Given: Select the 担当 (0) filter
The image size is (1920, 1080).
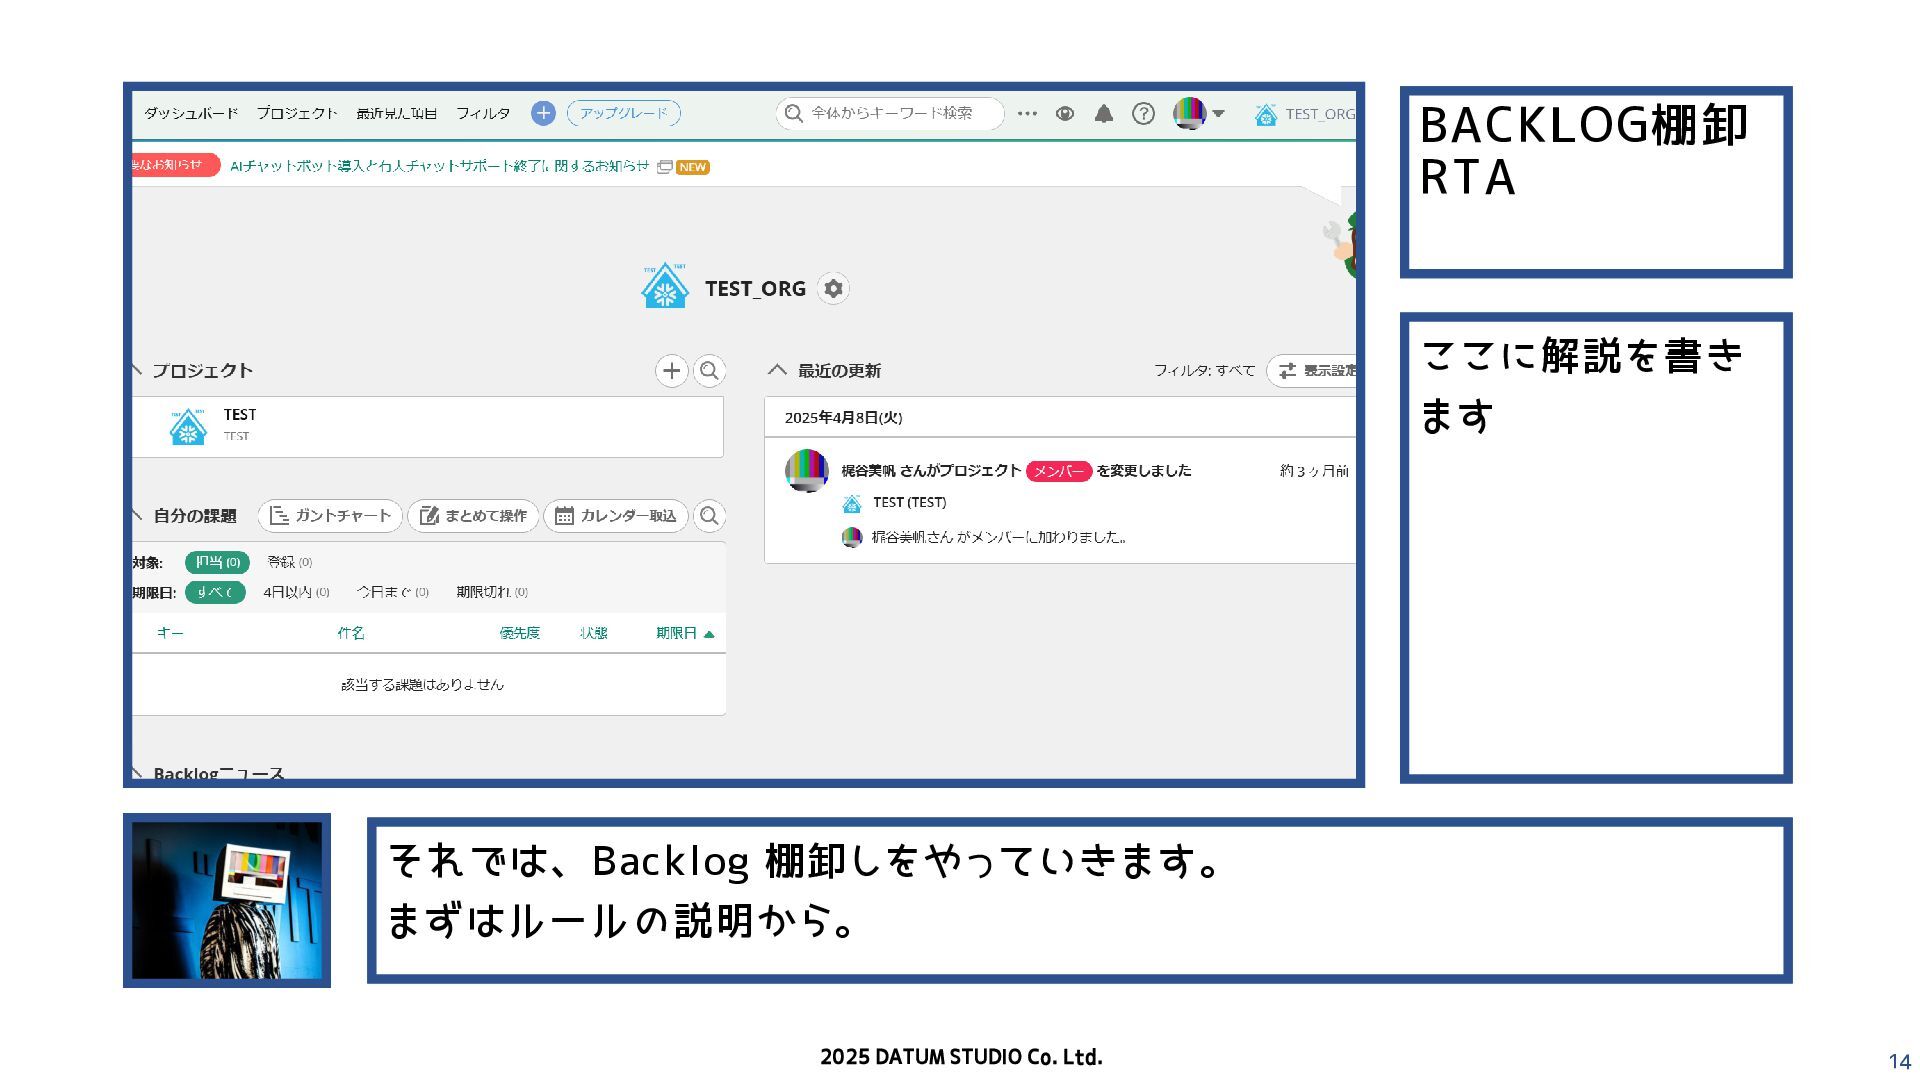Looking at the screenshot, I should (217, 562).
